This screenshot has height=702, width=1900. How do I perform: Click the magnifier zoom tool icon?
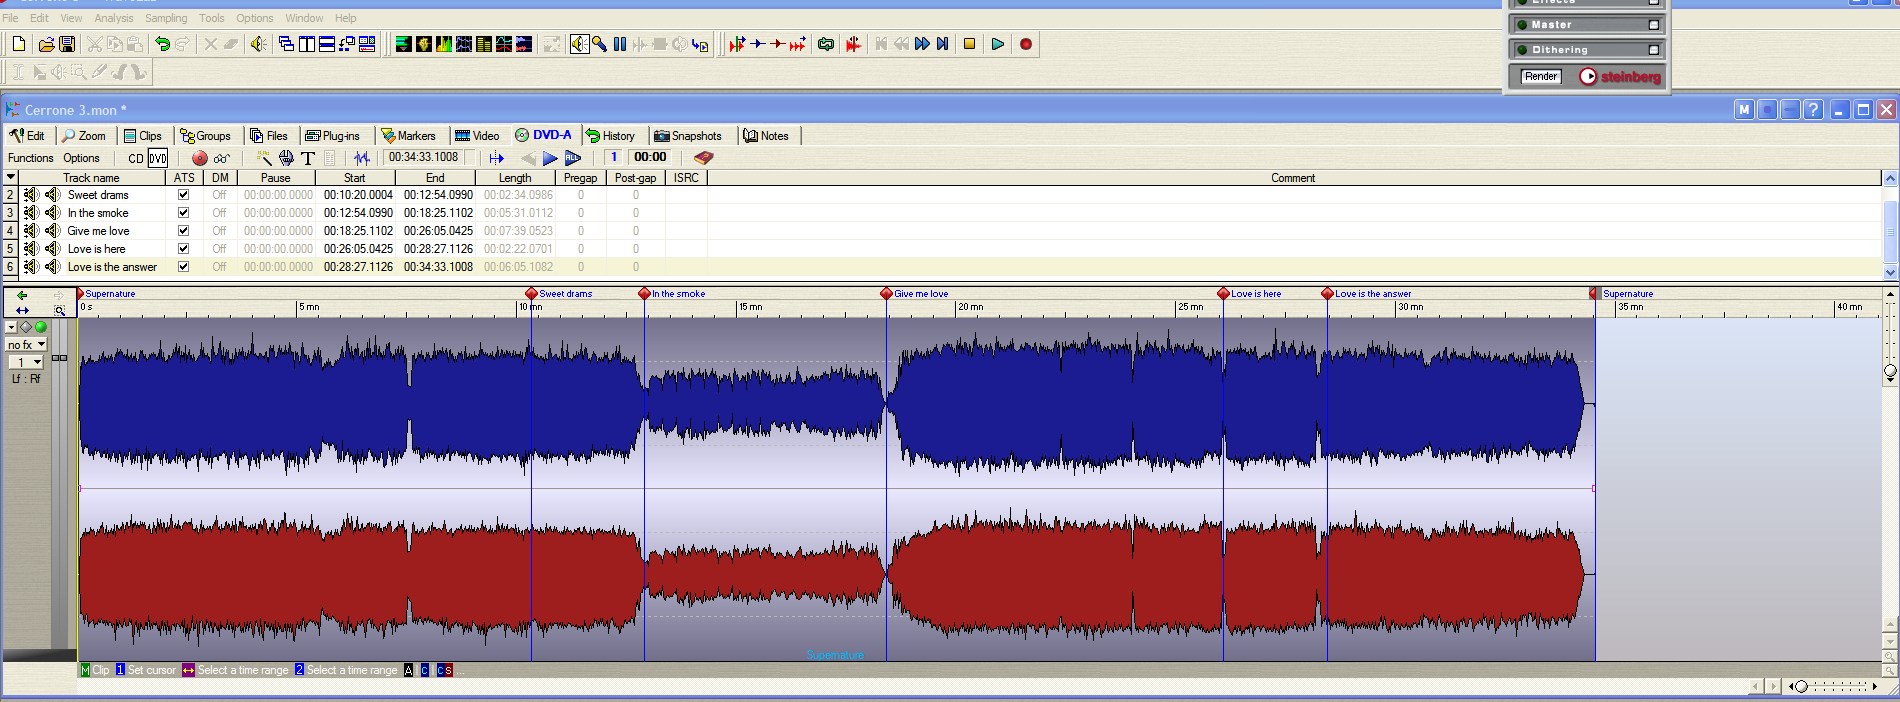coord(599,44)
